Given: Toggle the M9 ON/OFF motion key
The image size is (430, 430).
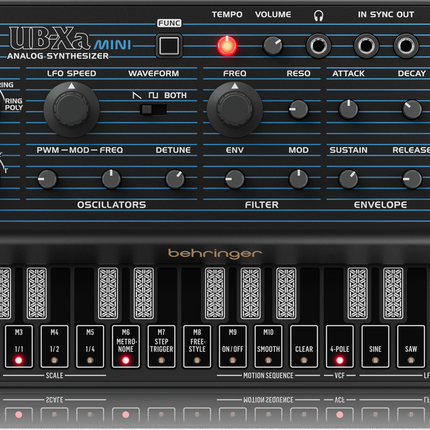Looking at the screenshot, I should coord(233,346).
